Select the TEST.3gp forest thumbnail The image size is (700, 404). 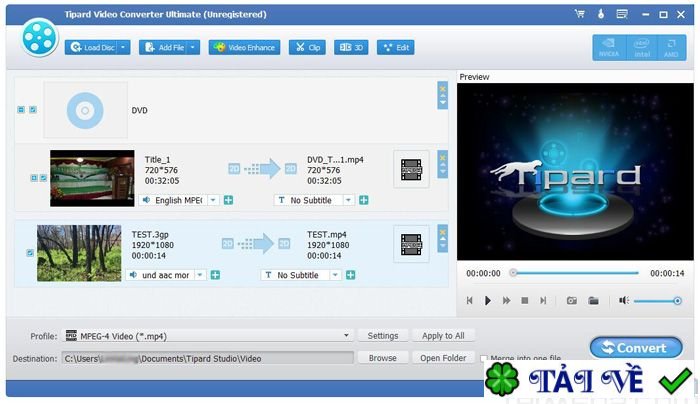pyautogui.click(x=79, y=253)
